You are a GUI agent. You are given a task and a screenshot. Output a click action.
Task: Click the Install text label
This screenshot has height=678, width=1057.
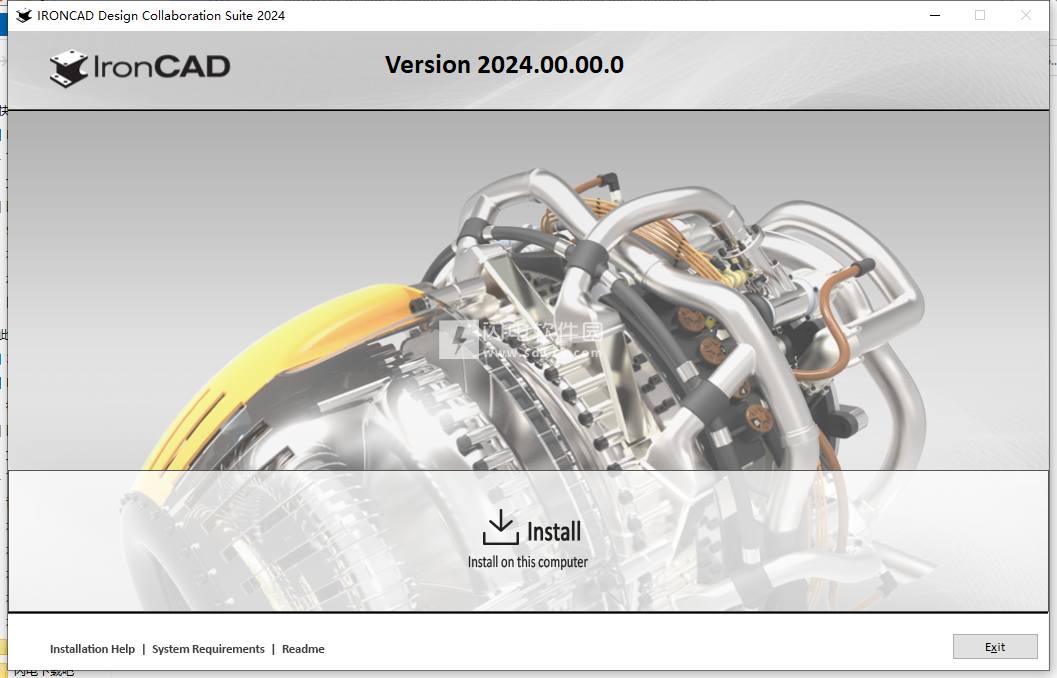point(553,532)
